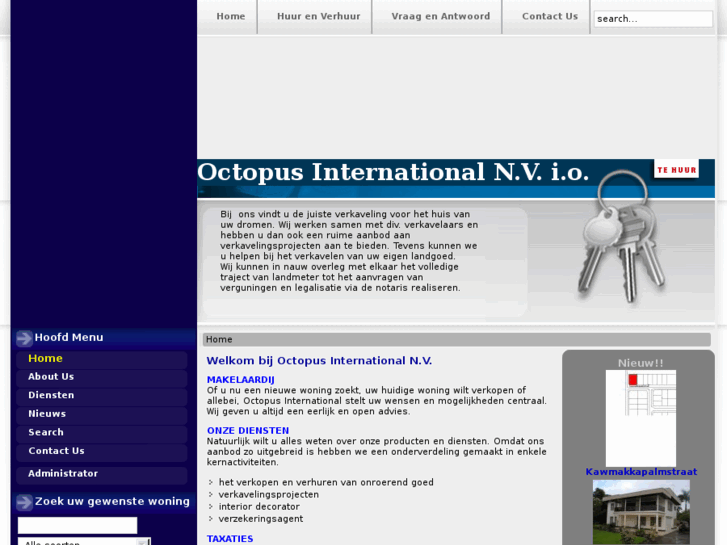Open Search in sidebar menu
The image size is (727, 545).
point(102,433)
